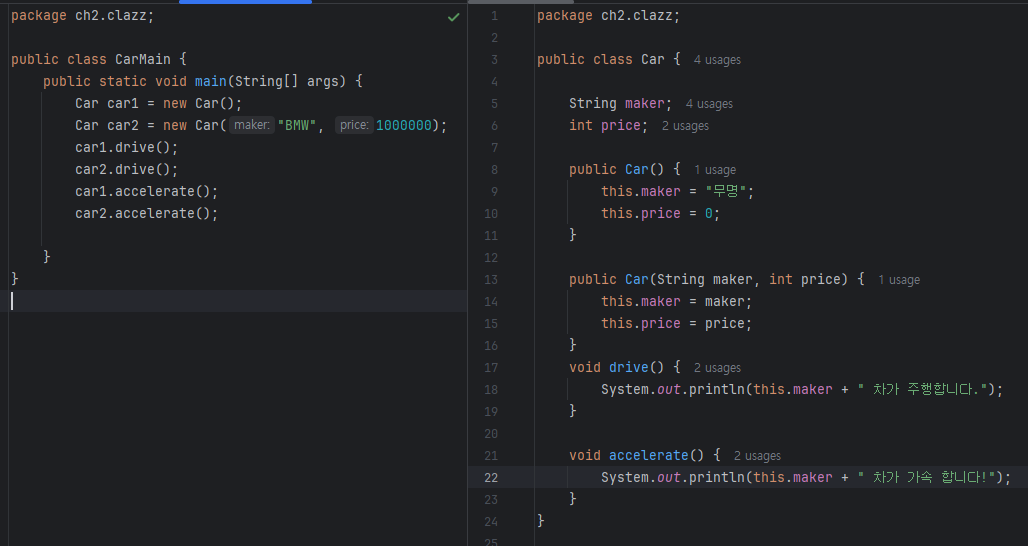Click the " 차가 주행합니다." string
The width and height of the screenshot is (1028, 546).
pyautogui.click(x=922, y=389)
